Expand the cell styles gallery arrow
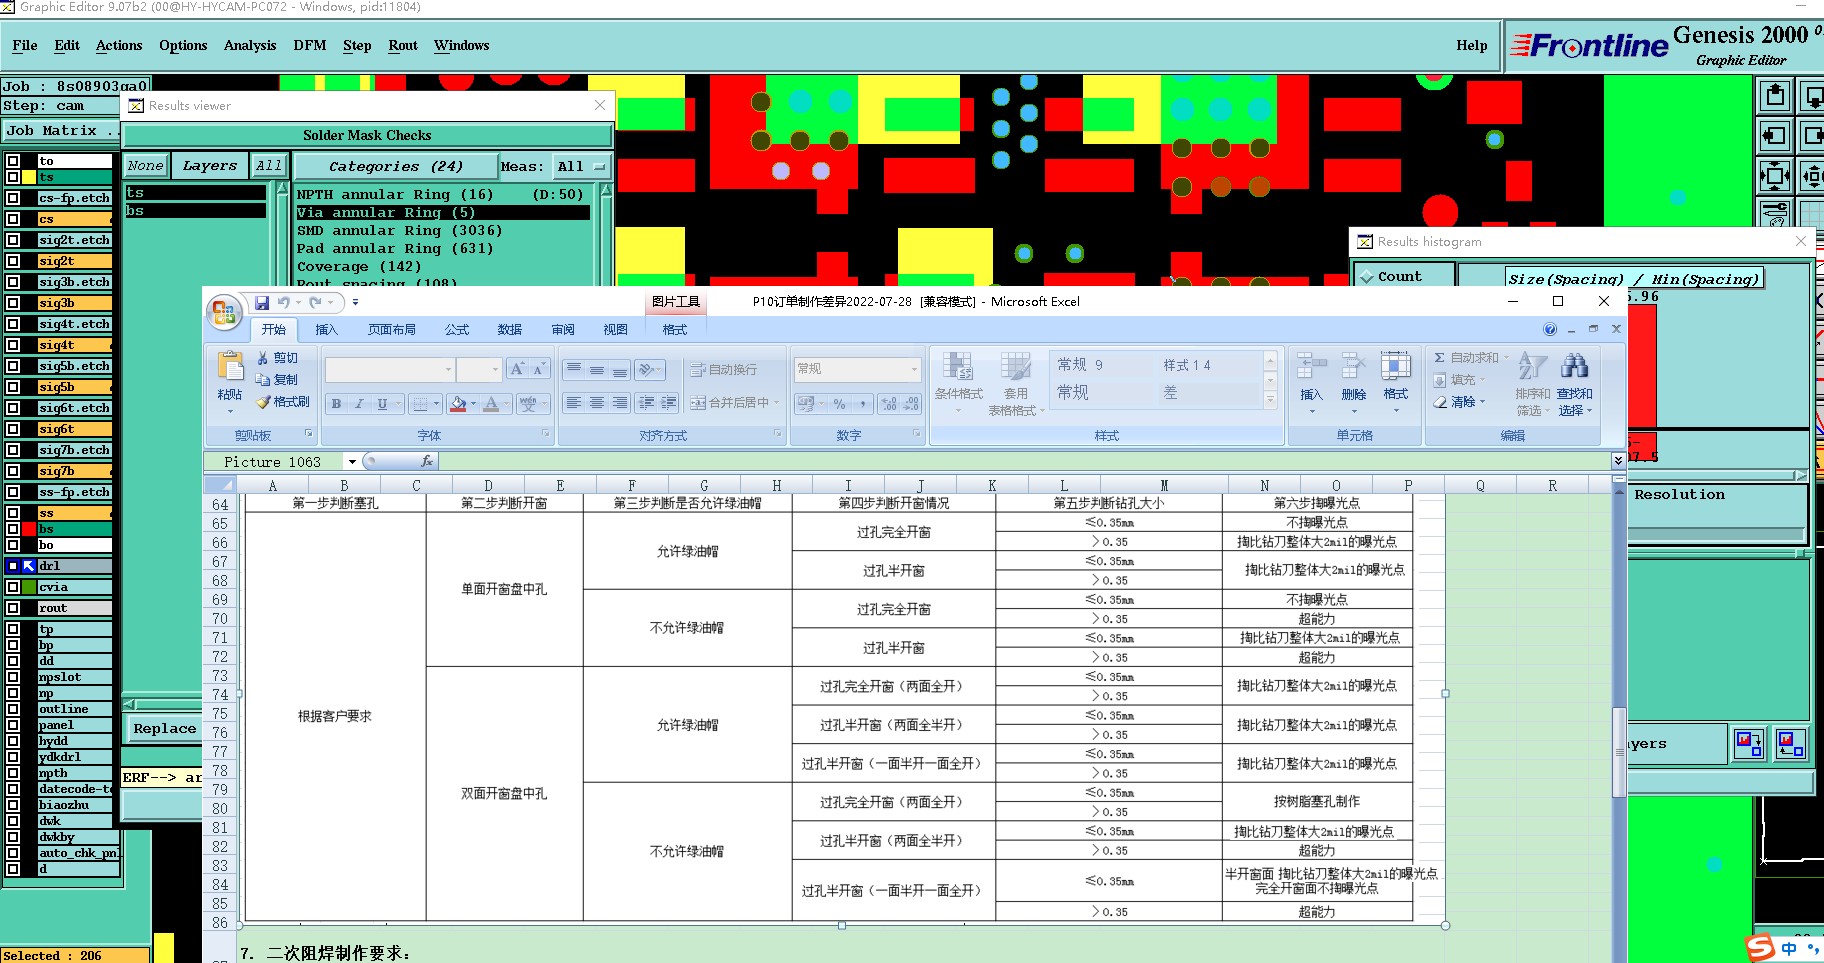Image resolution: width=1824 pixels, height=963 pixels. (x=1270, y=401)
